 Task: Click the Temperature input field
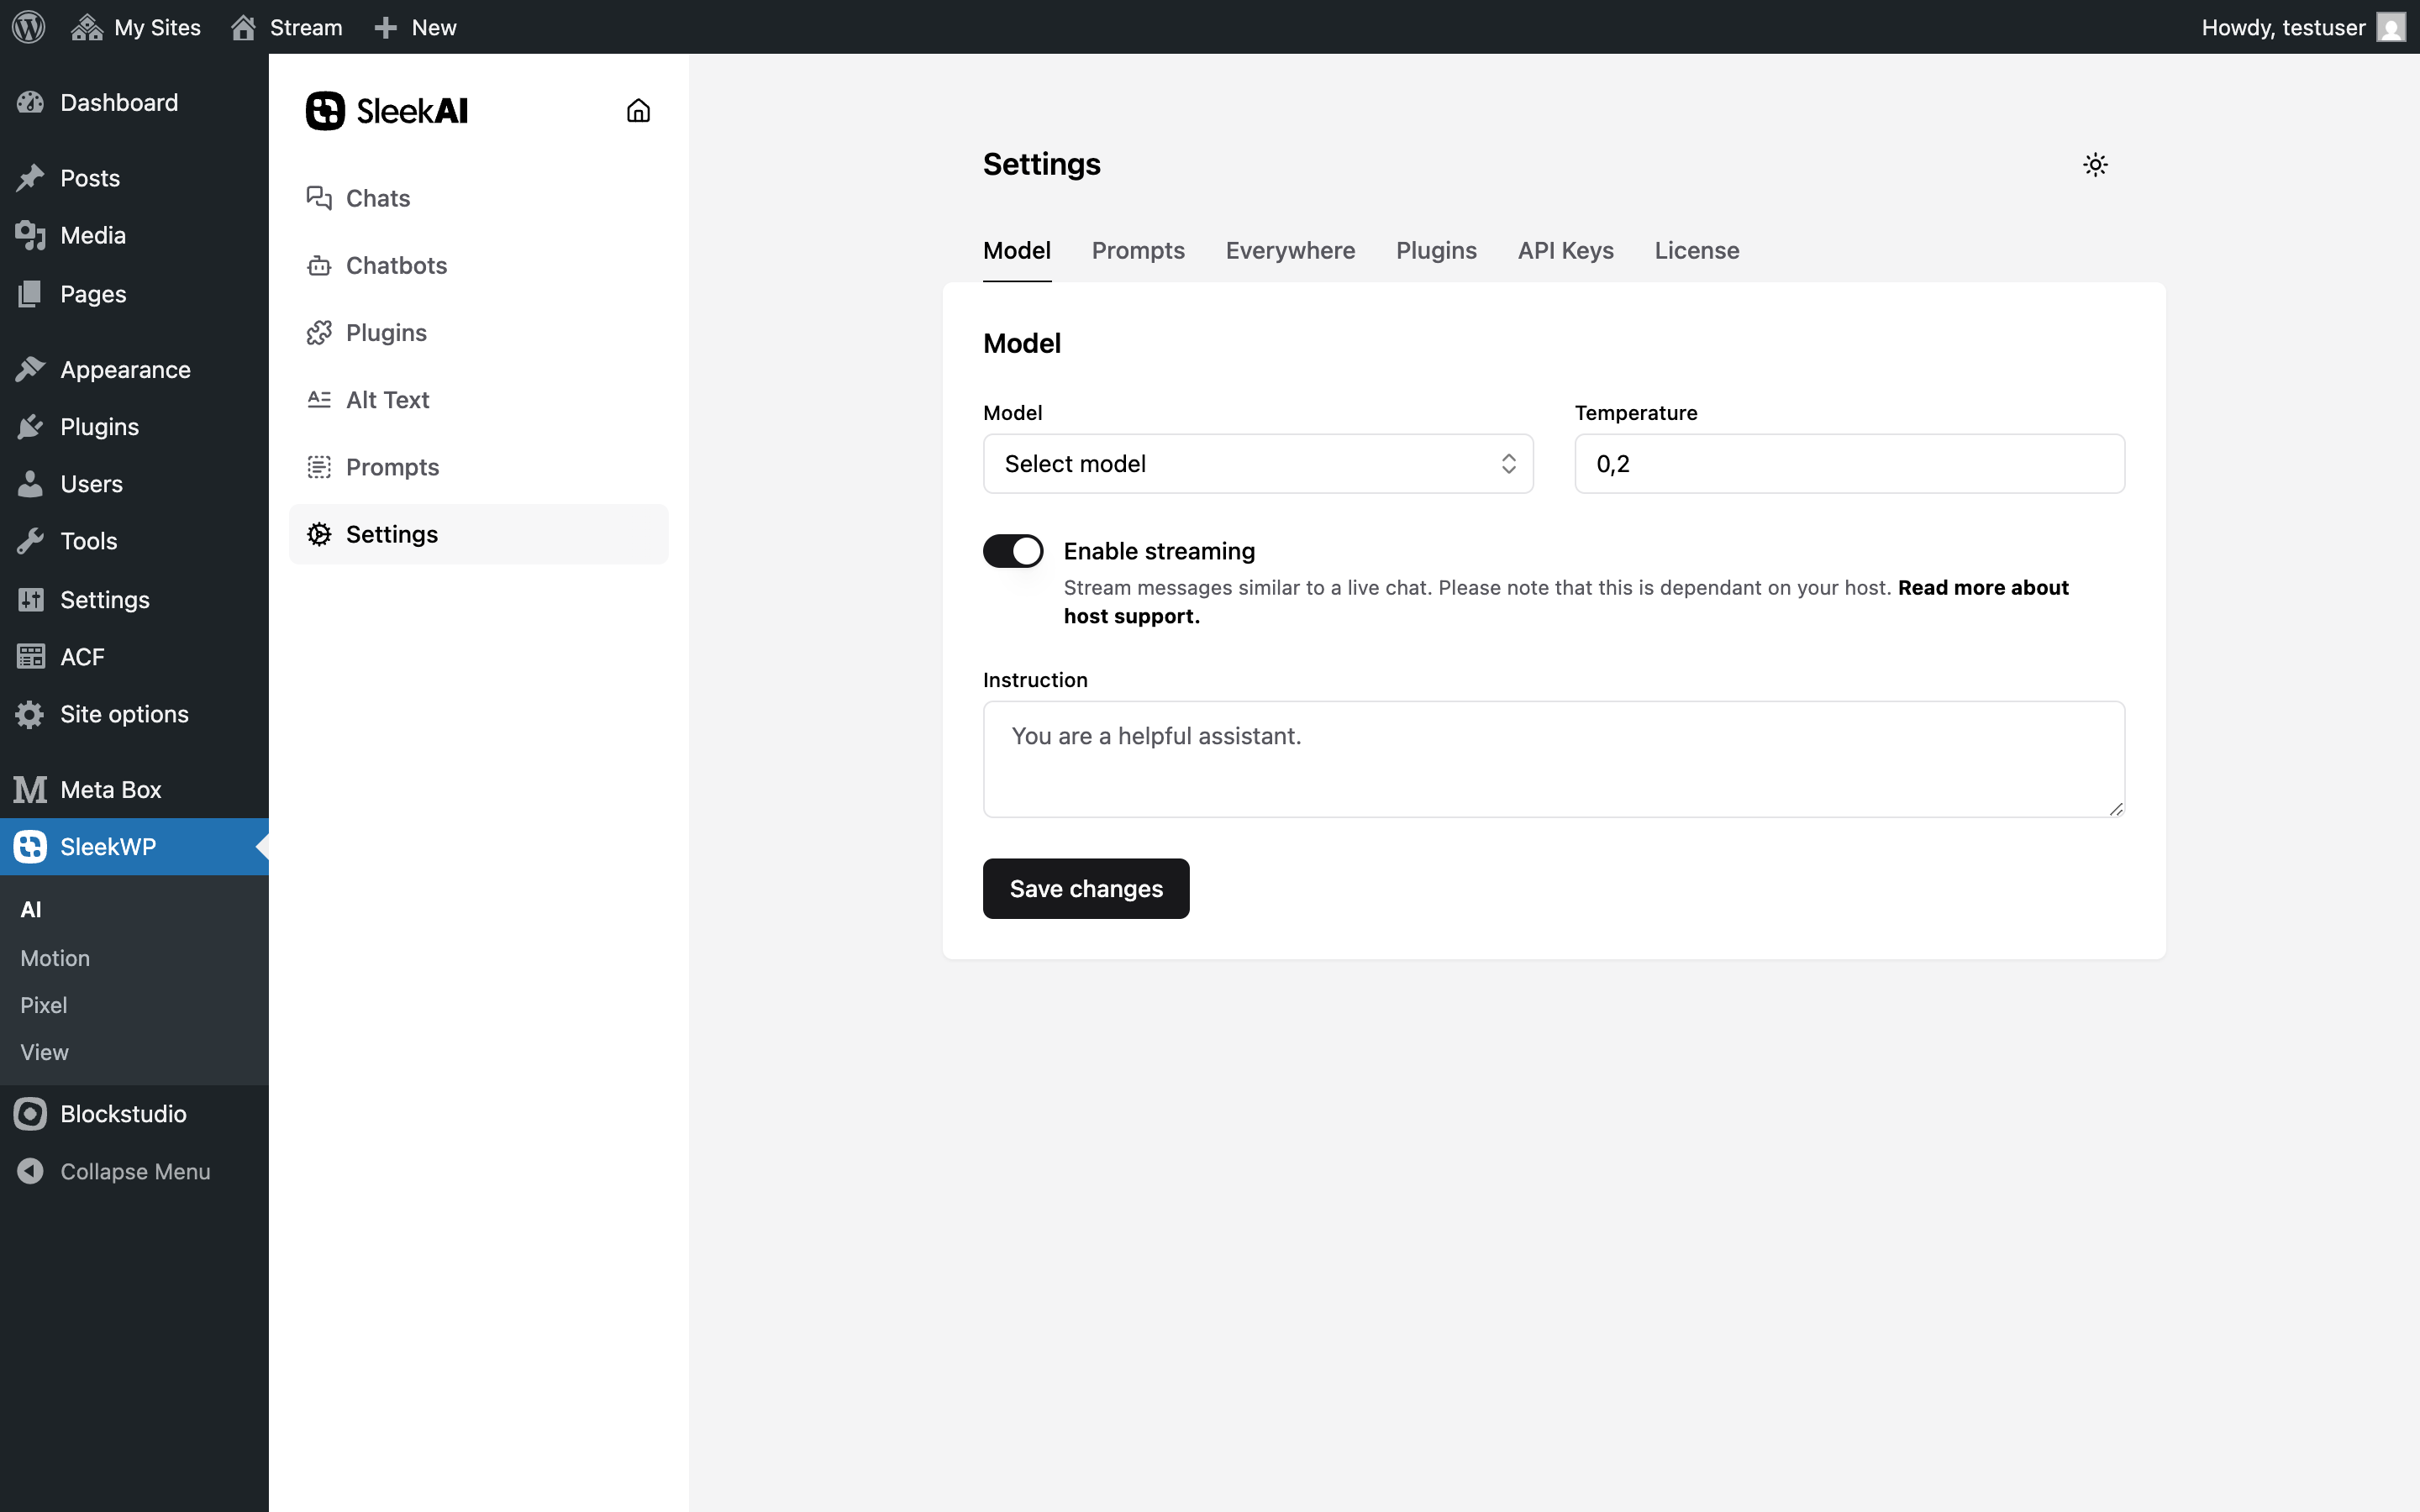click(x=1849, y=464)
